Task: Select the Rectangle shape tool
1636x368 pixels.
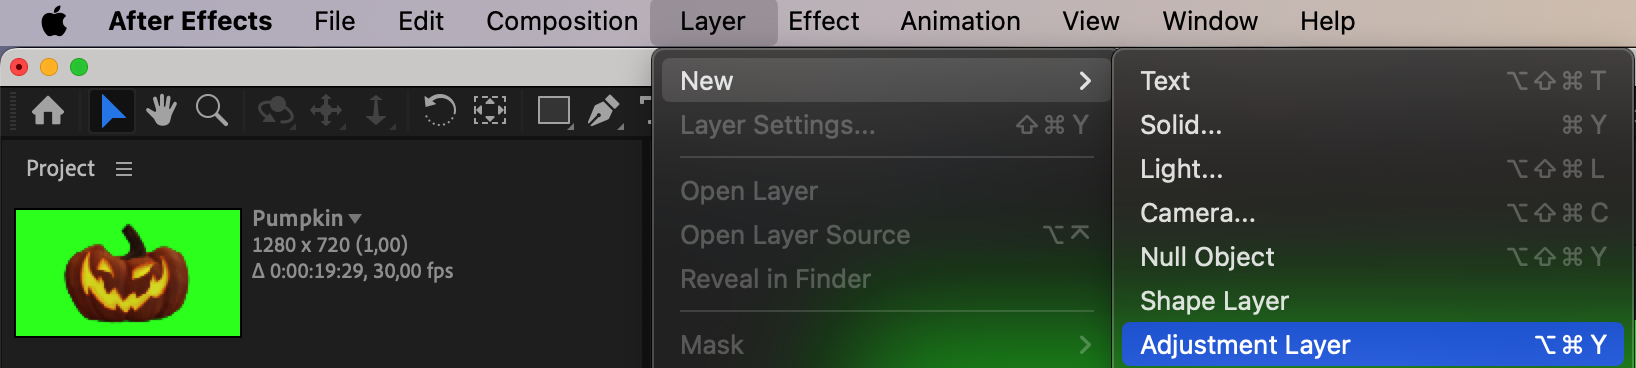Action: click(554, 110)
